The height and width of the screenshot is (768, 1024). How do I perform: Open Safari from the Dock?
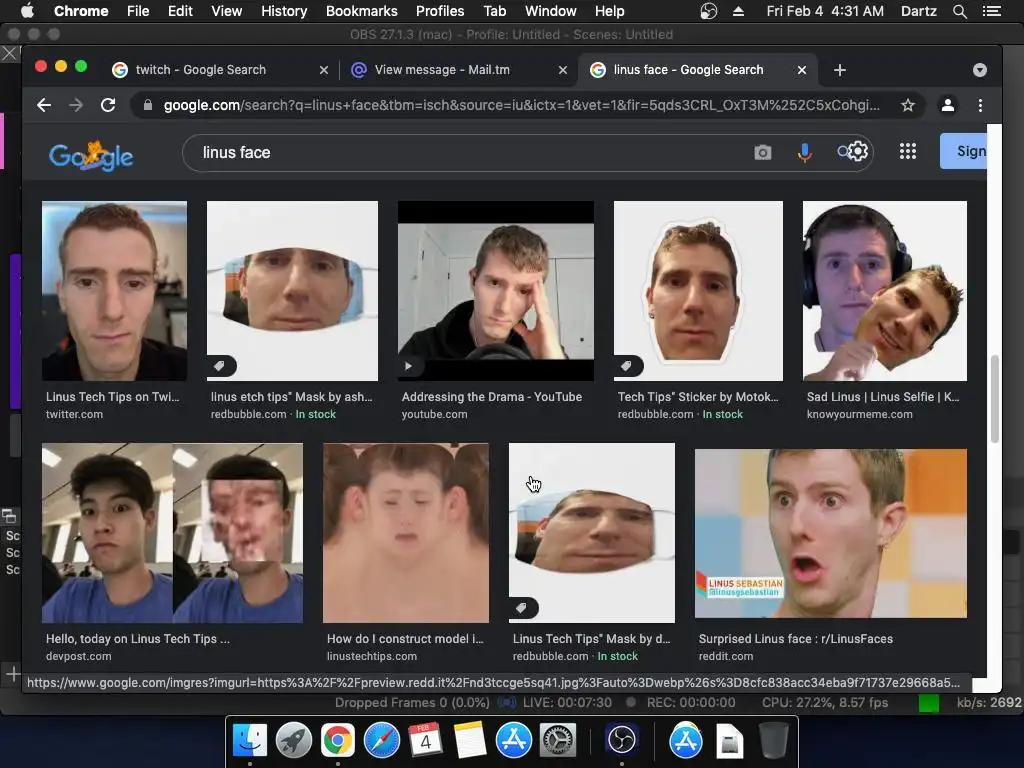coord(381,740)
